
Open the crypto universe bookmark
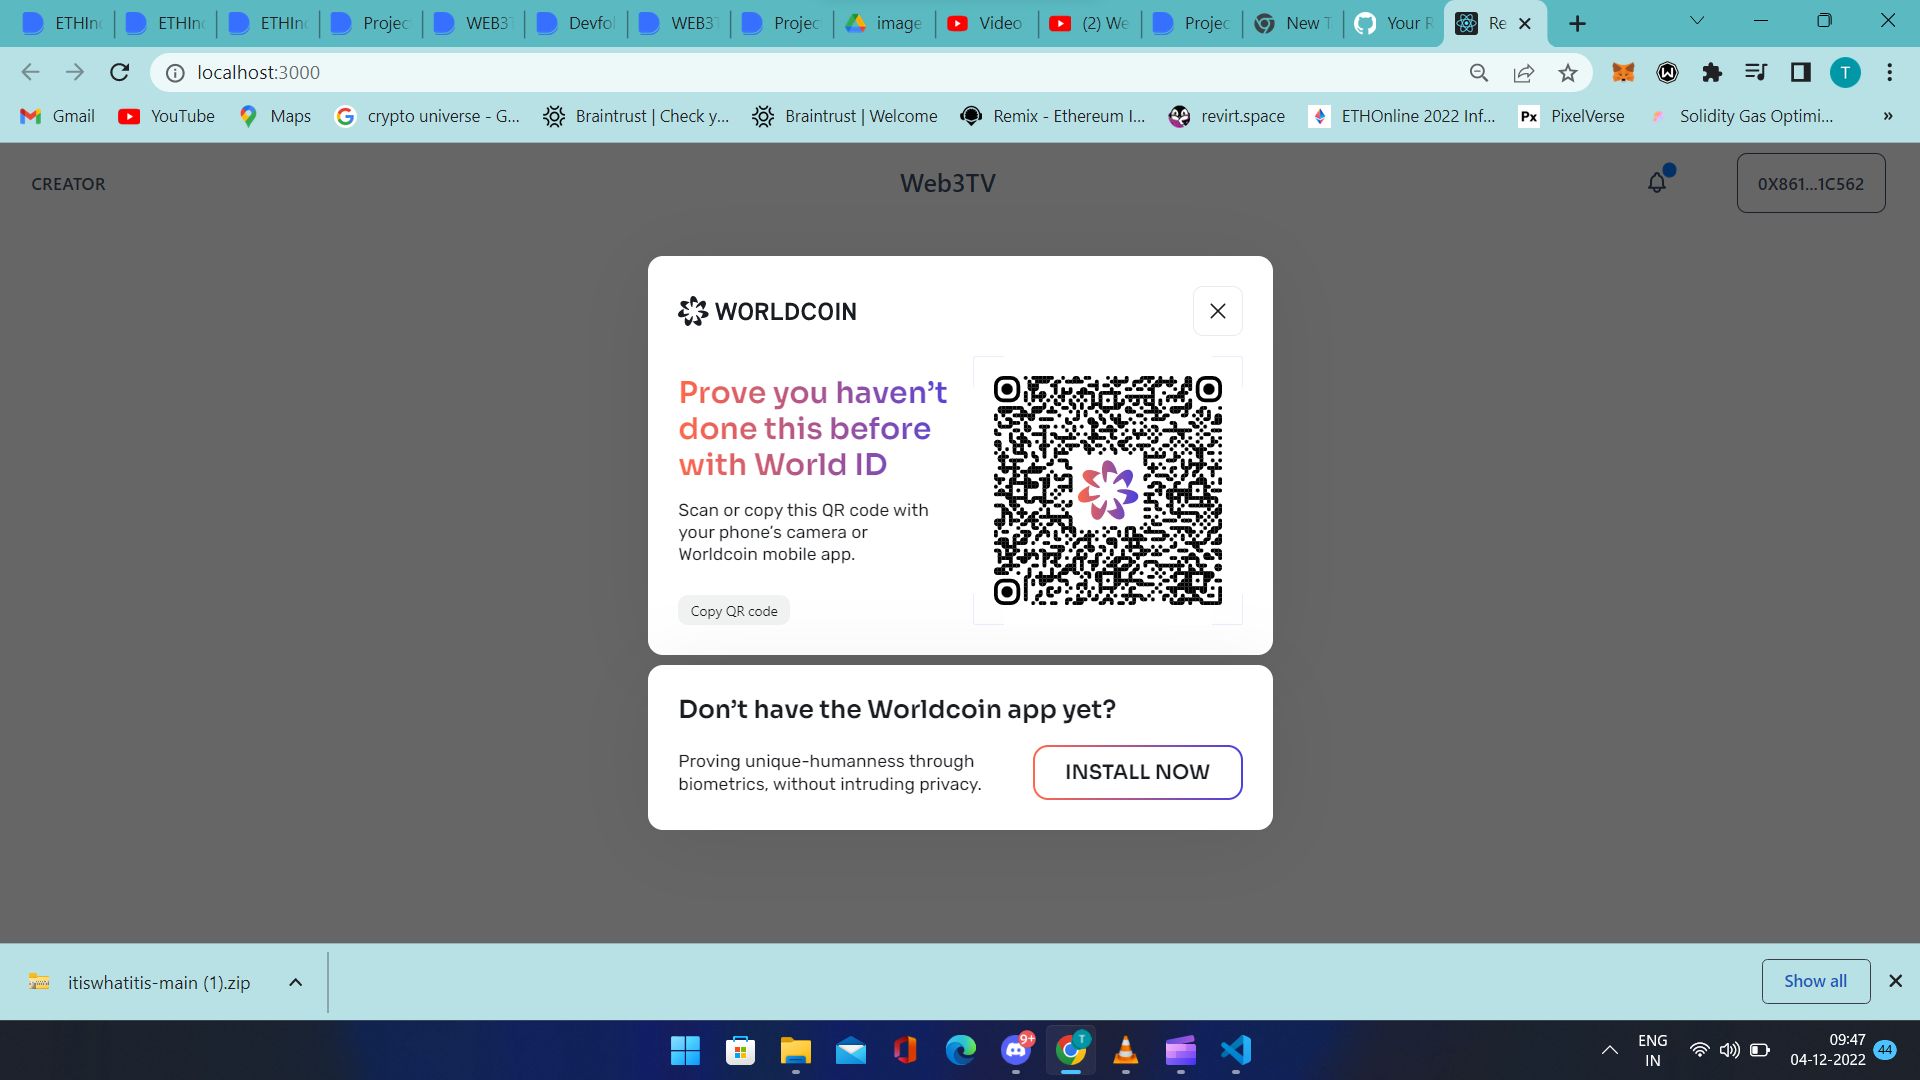click(x=427, y=116)
